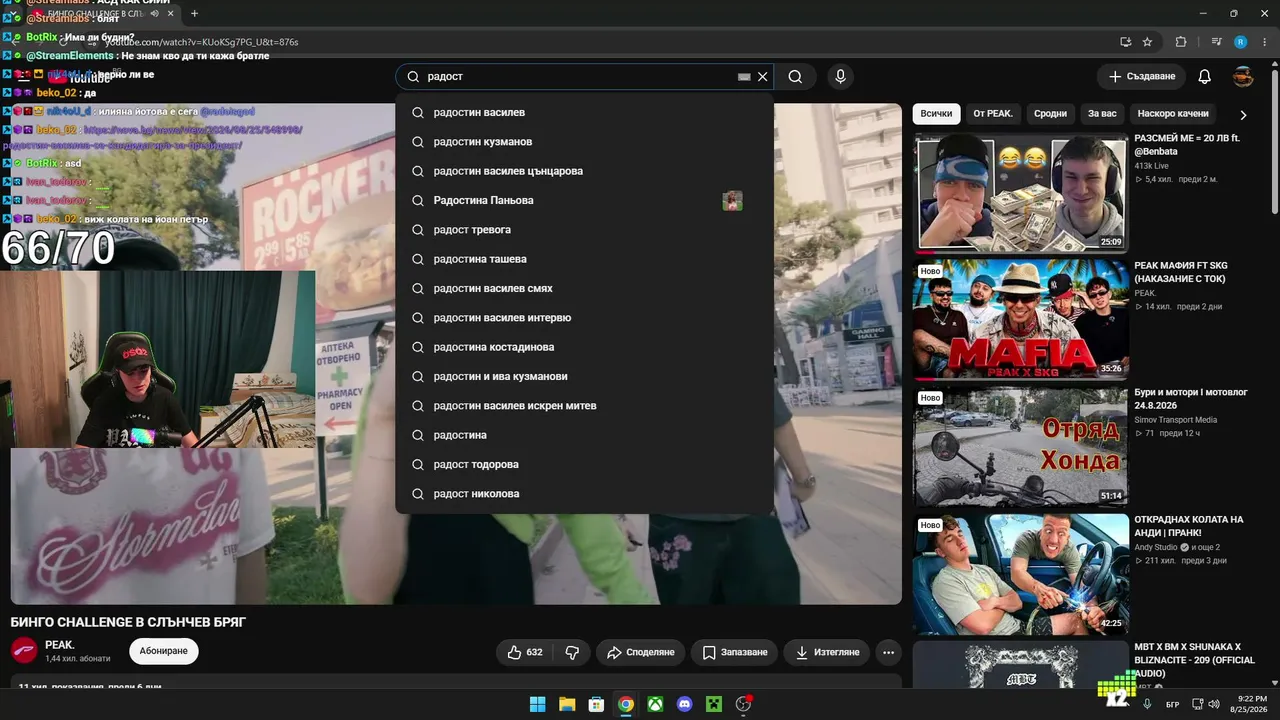Open Microsoft Store from taskbar

[596, 704]
